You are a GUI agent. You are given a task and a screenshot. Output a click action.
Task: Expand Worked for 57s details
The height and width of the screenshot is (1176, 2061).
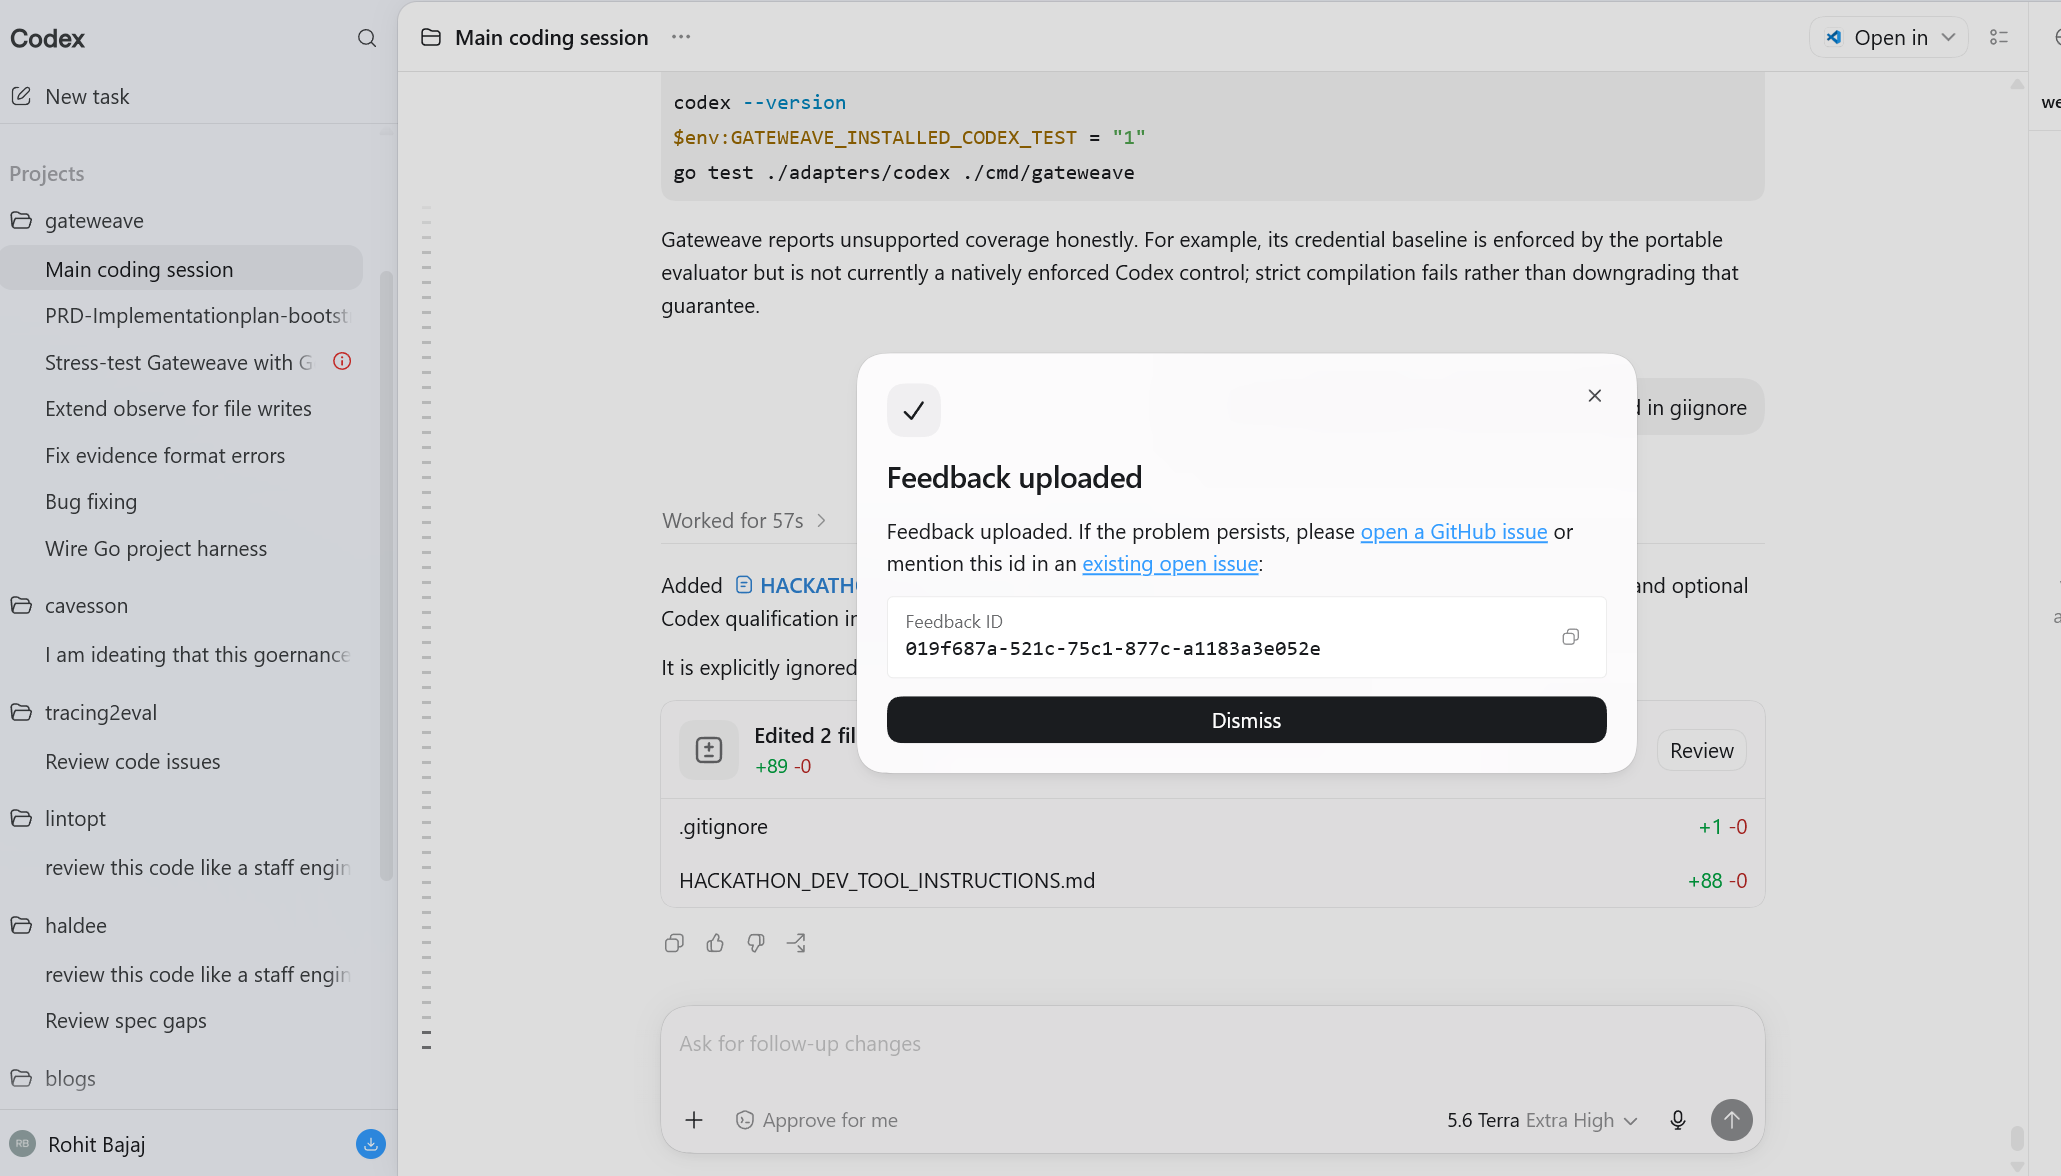click(x=744, y=521)
